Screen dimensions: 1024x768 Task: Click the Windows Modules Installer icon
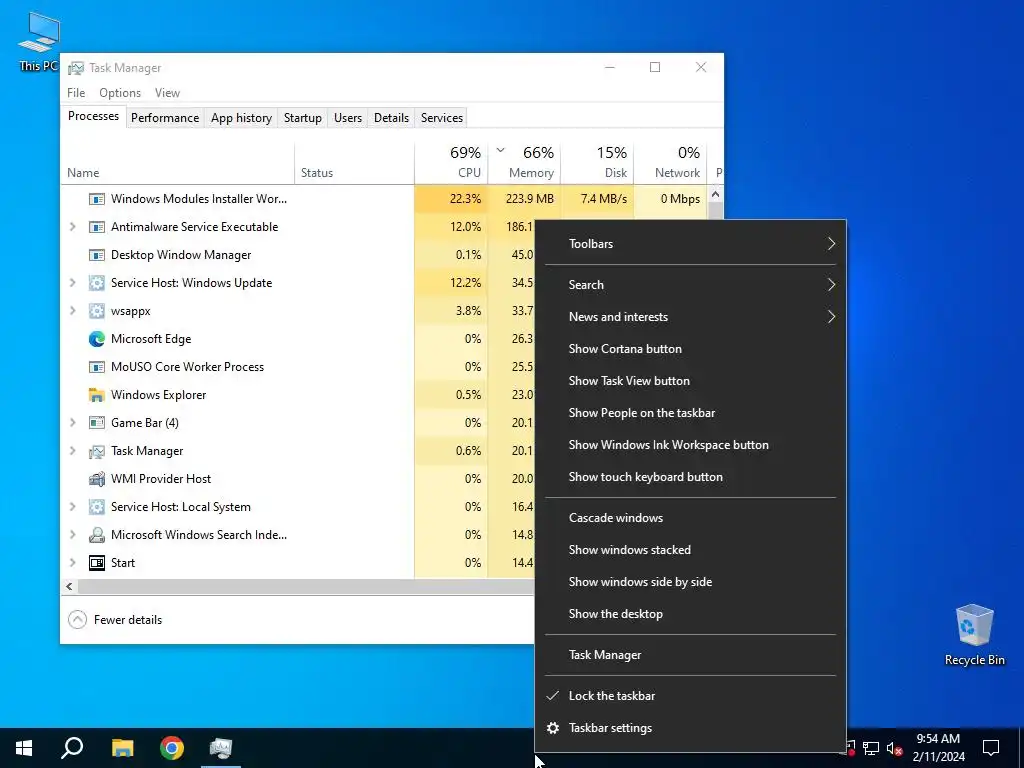click(x=97, y=199)
